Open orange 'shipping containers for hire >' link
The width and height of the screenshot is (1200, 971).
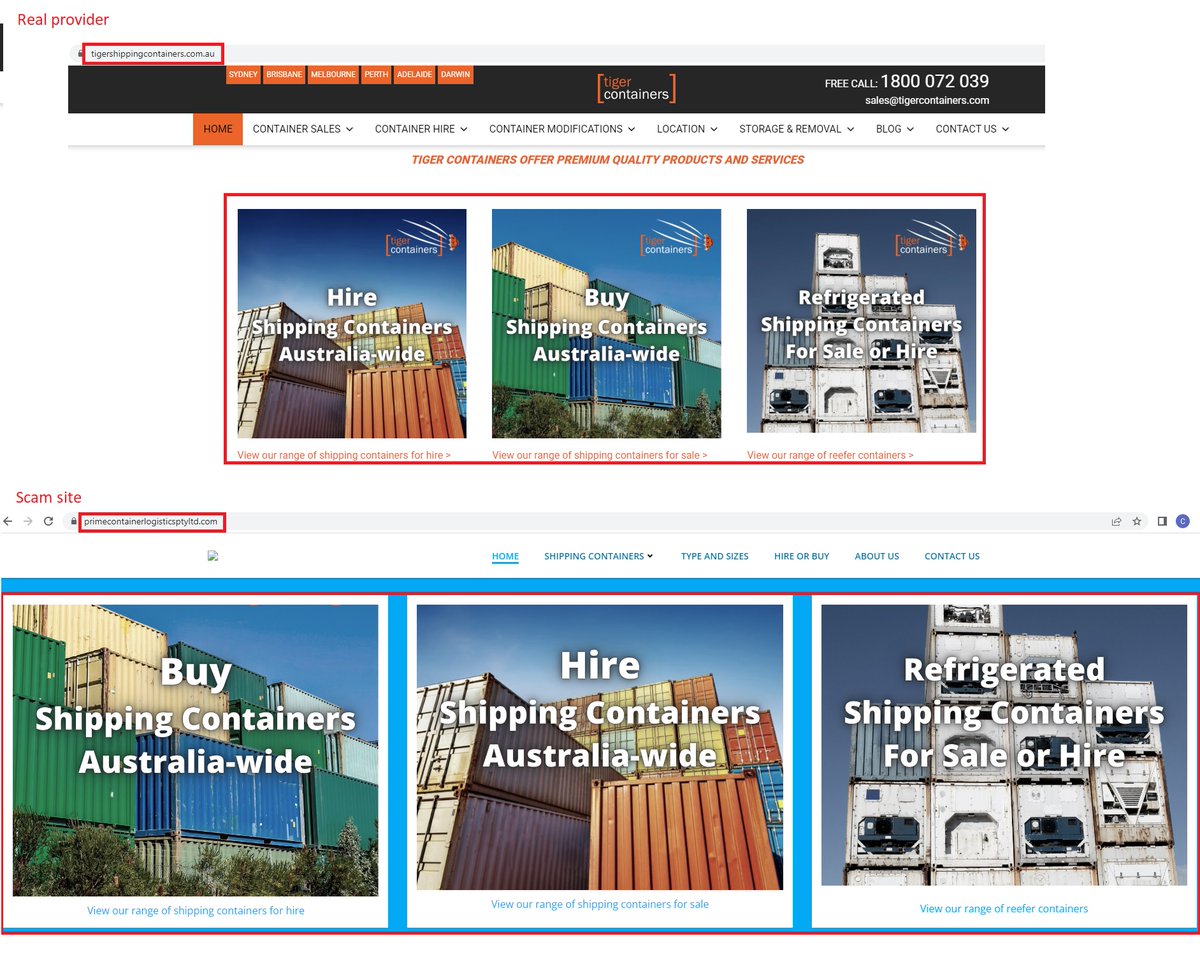click(x=344, y=455)
